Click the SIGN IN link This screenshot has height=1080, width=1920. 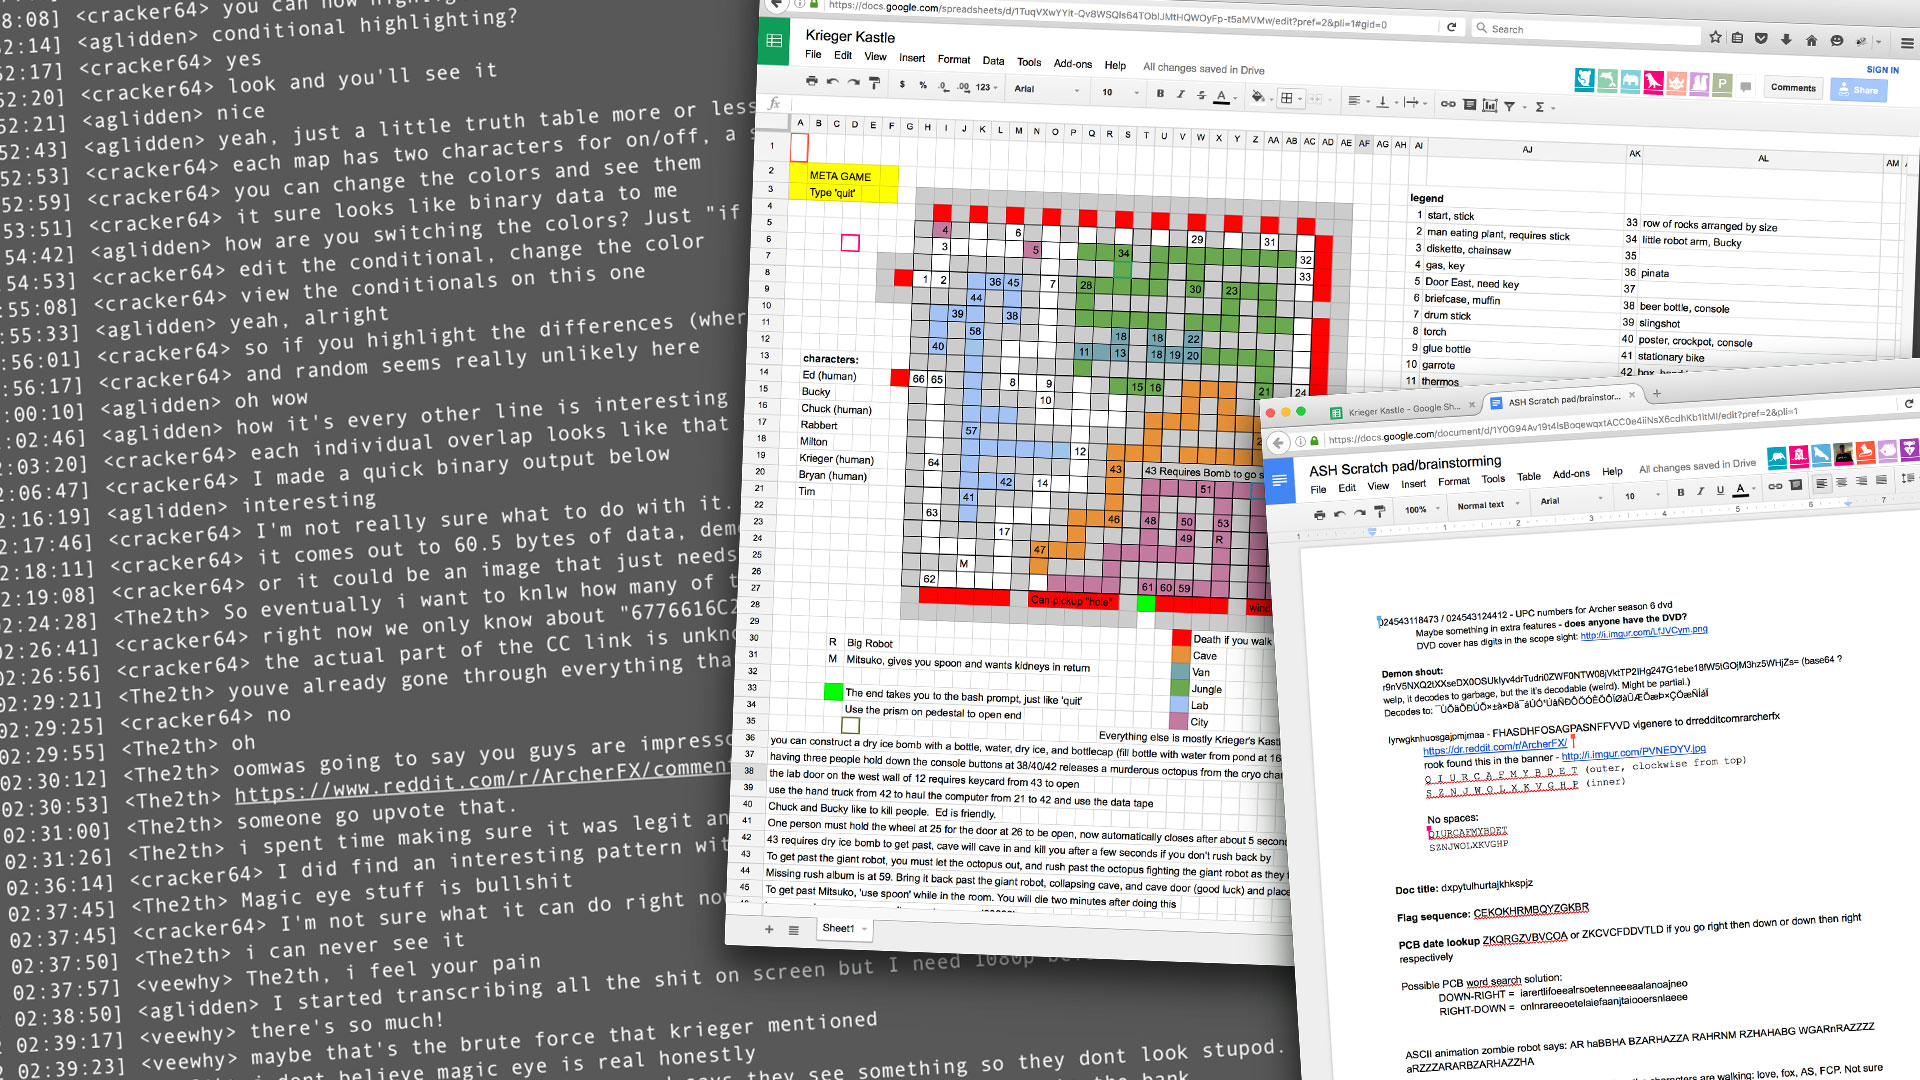point(1882,70)
